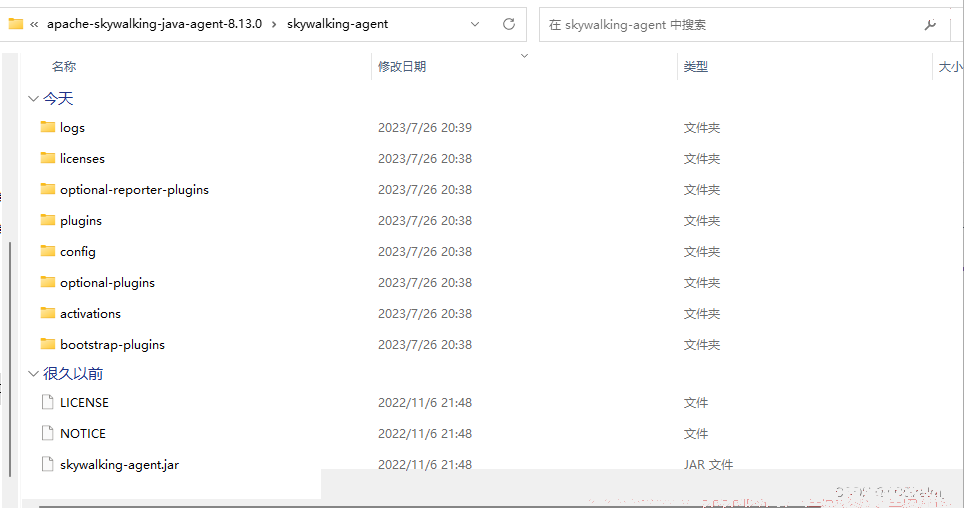Click the 文件夹 type for plugins row

point(702,220)
